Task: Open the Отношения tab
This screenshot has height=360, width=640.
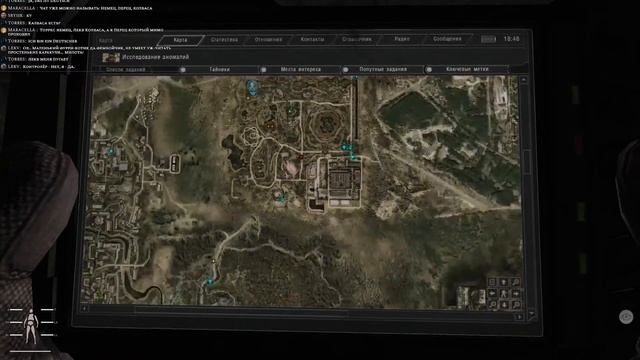Action: pos(268,40)
